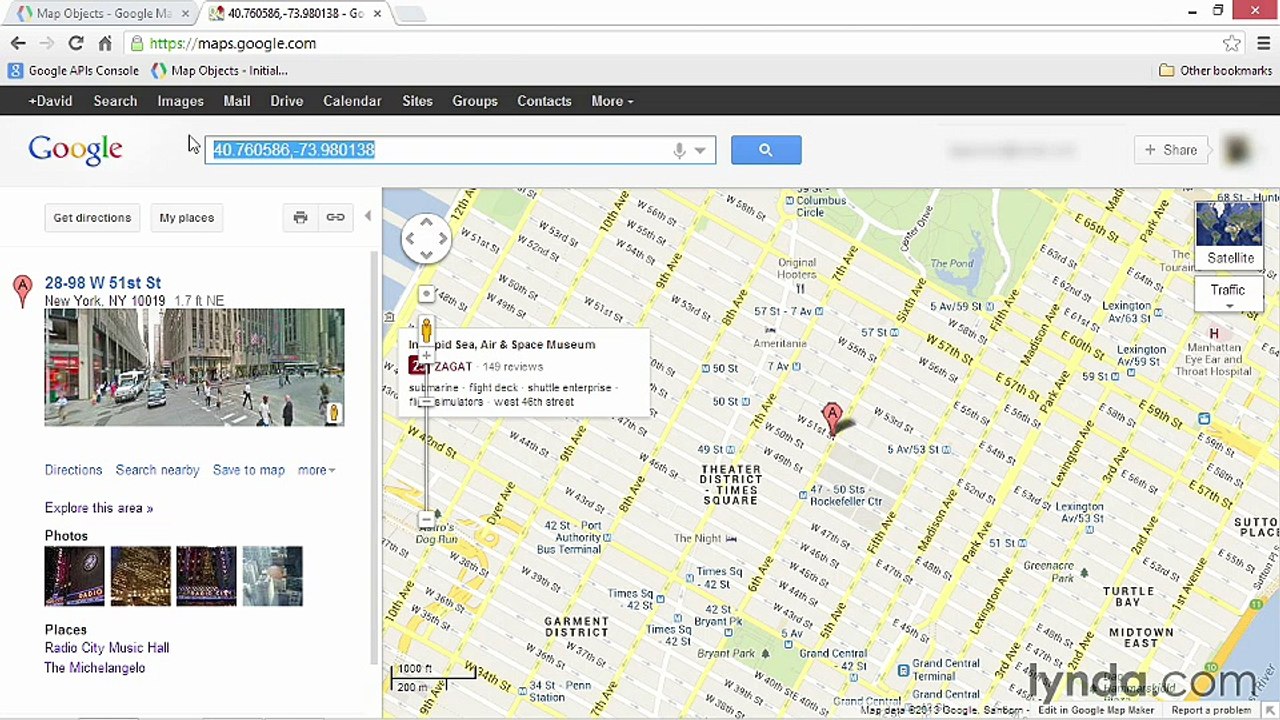Click the Google logo
This screenshot has width=1280, height=720.
pyautogui.click(x=75, y=150)
